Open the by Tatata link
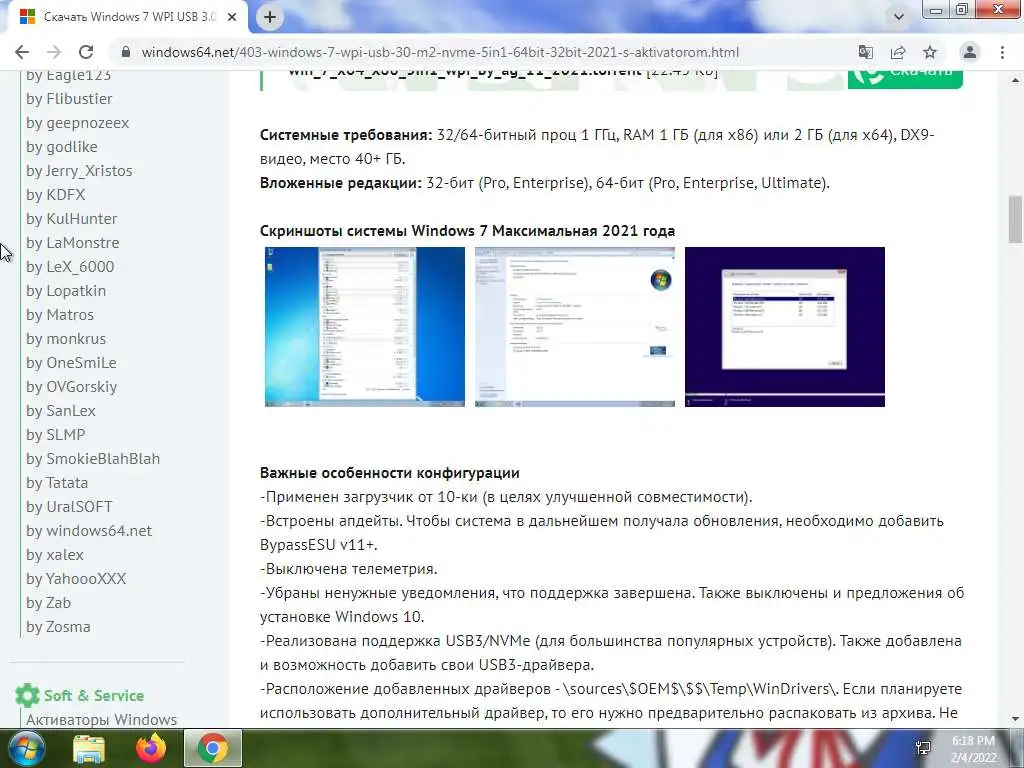 point(57,483)
